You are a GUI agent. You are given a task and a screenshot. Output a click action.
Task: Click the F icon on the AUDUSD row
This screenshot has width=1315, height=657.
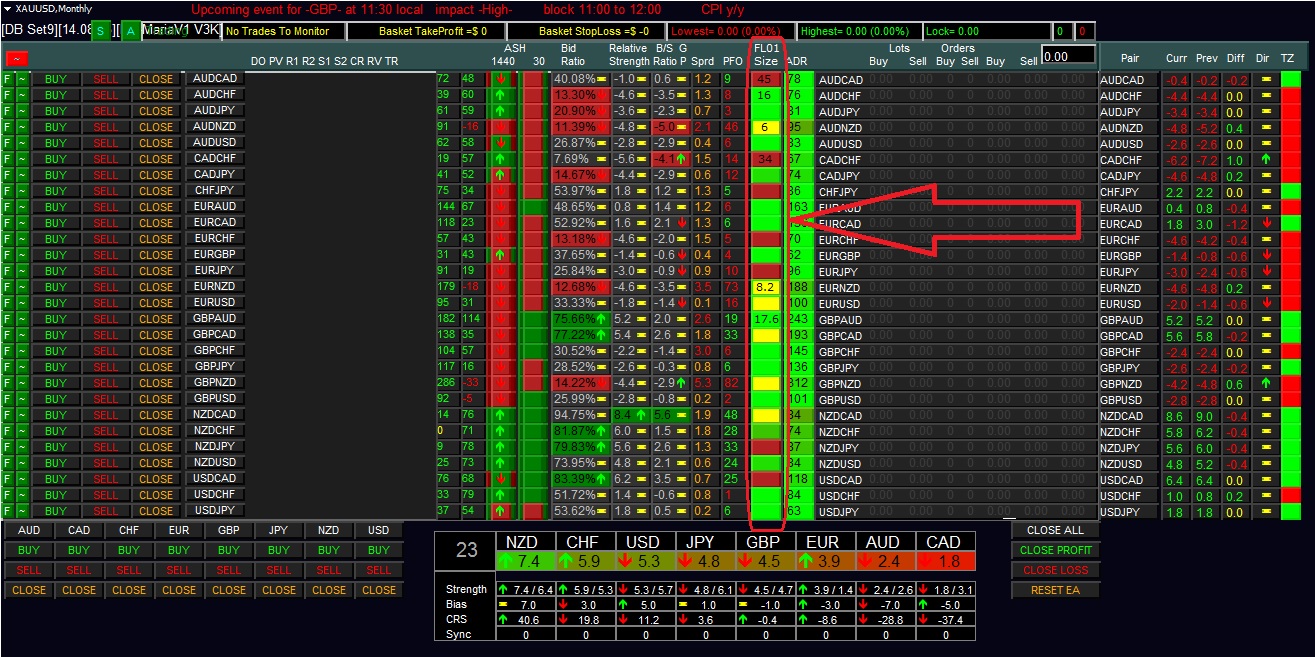8,143
